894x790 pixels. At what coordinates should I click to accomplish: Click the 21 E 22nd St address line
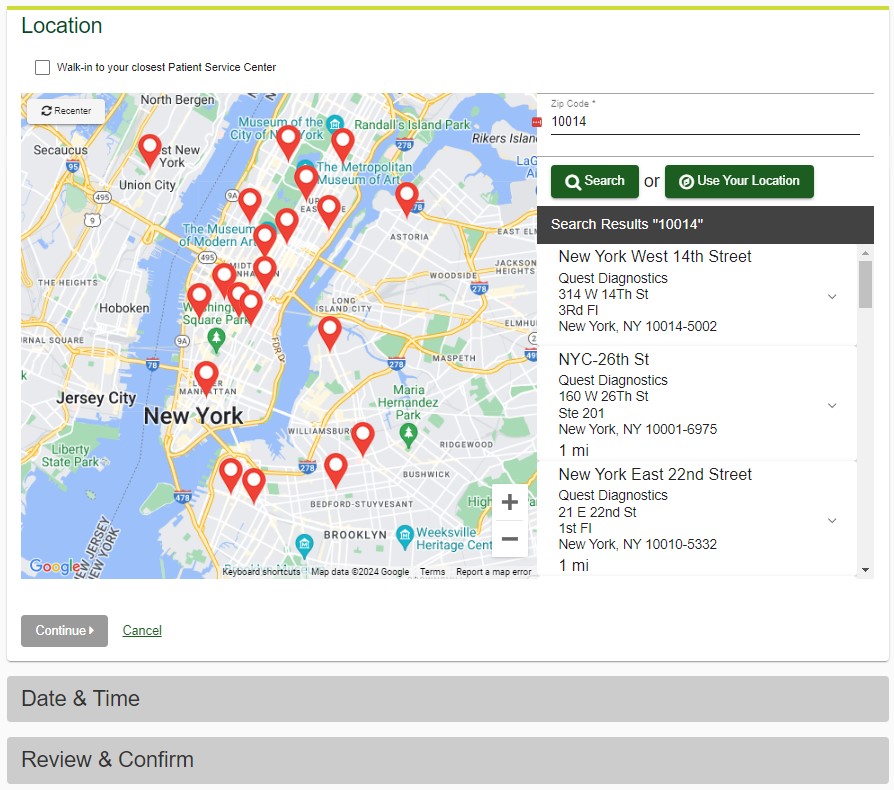(x=597, y=512)
